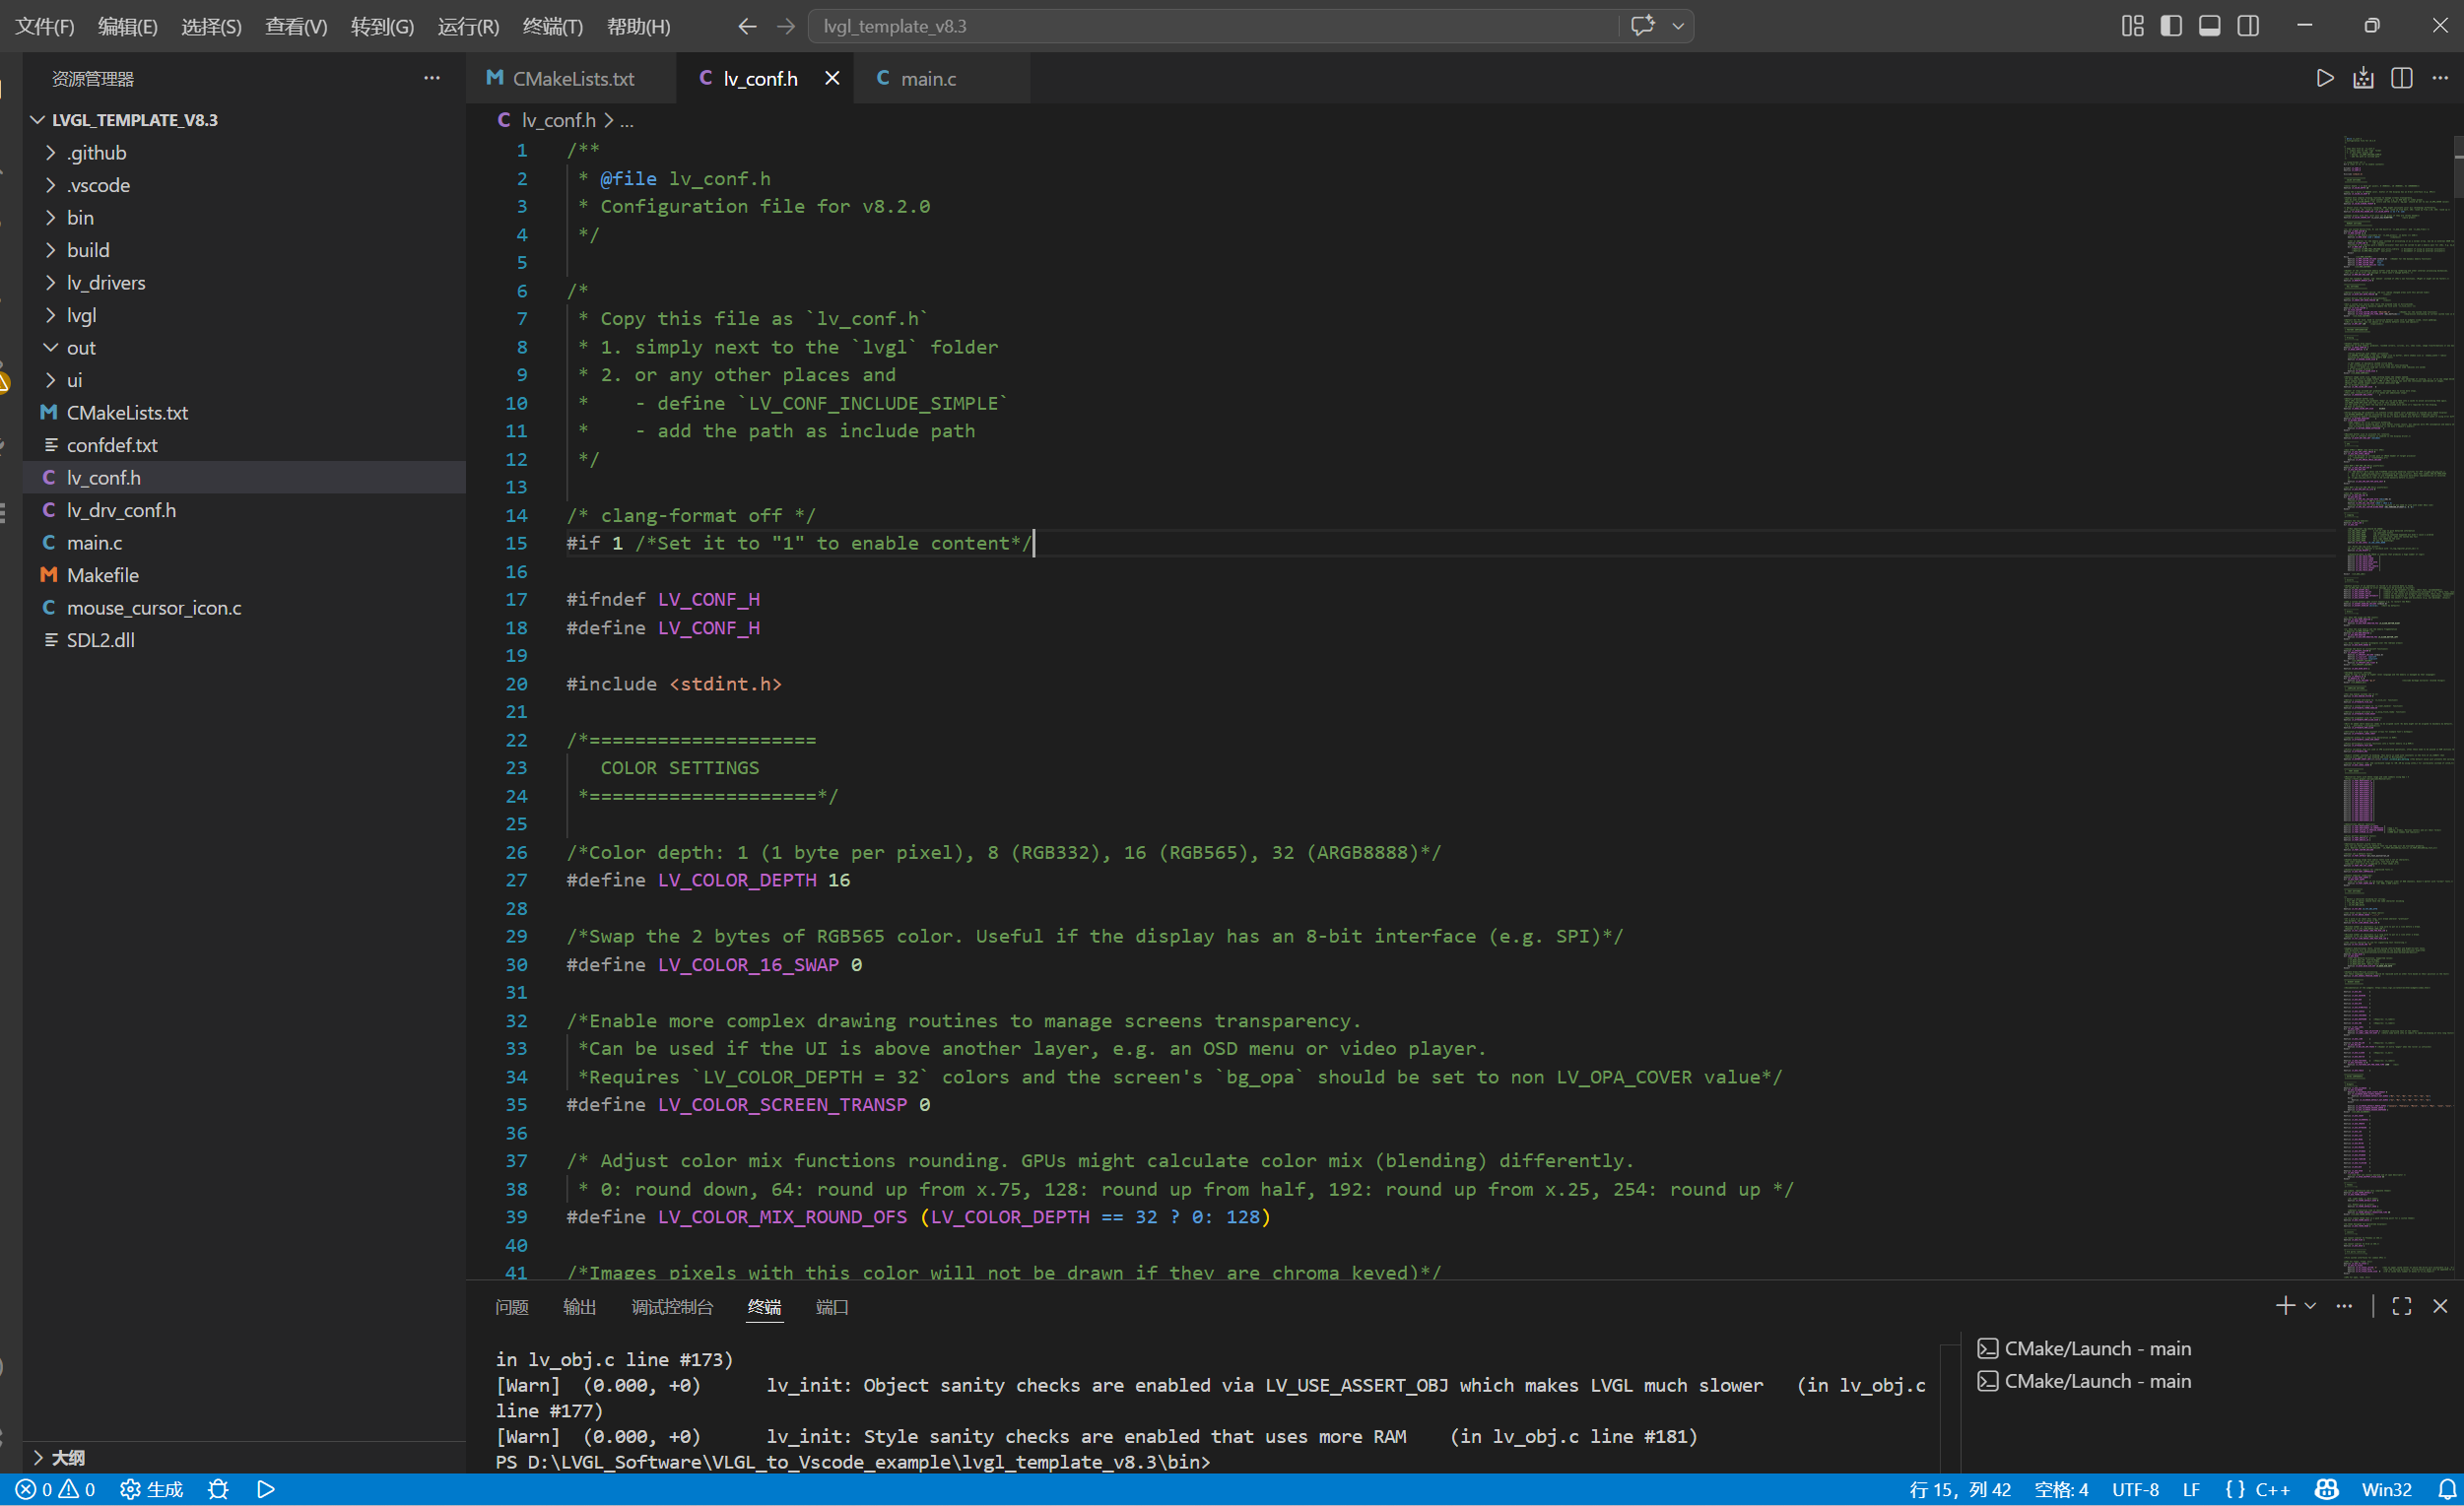Viewport: 2464px width, 1506px height.
Task: Open Makefile in the explorer
Action: coord(244,575)
